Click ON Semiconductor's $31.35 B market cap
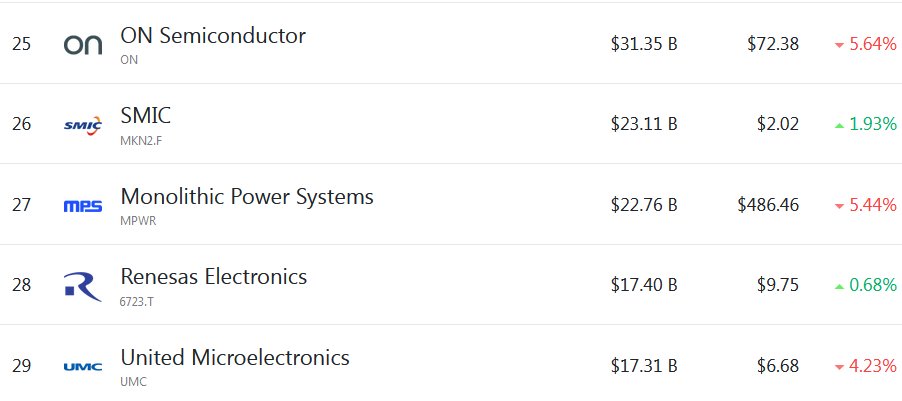The image size is (902, 401). (644, 44)
